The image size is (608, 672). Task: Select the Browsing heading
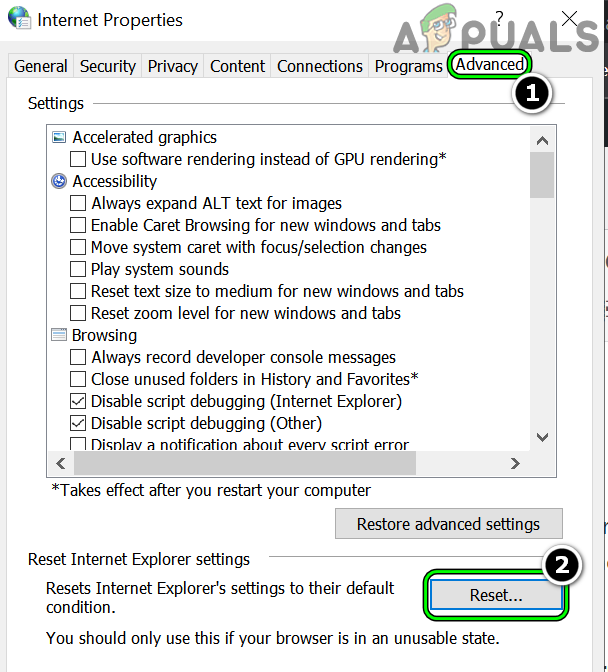105,335
